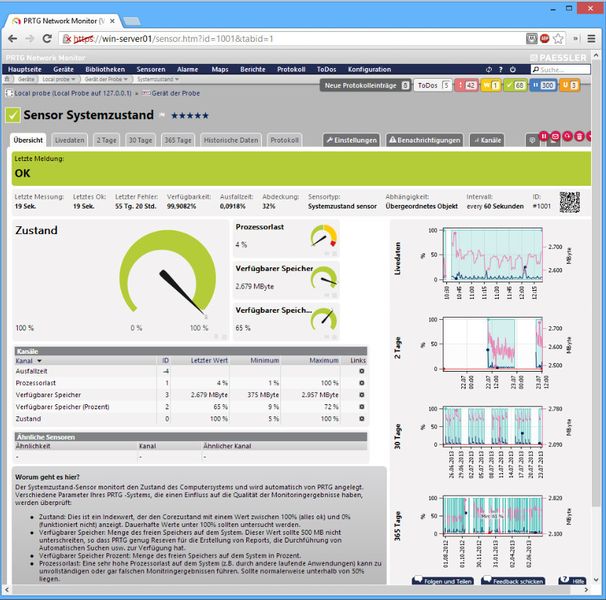Click the red trash delete icon

tap(579, 136)
